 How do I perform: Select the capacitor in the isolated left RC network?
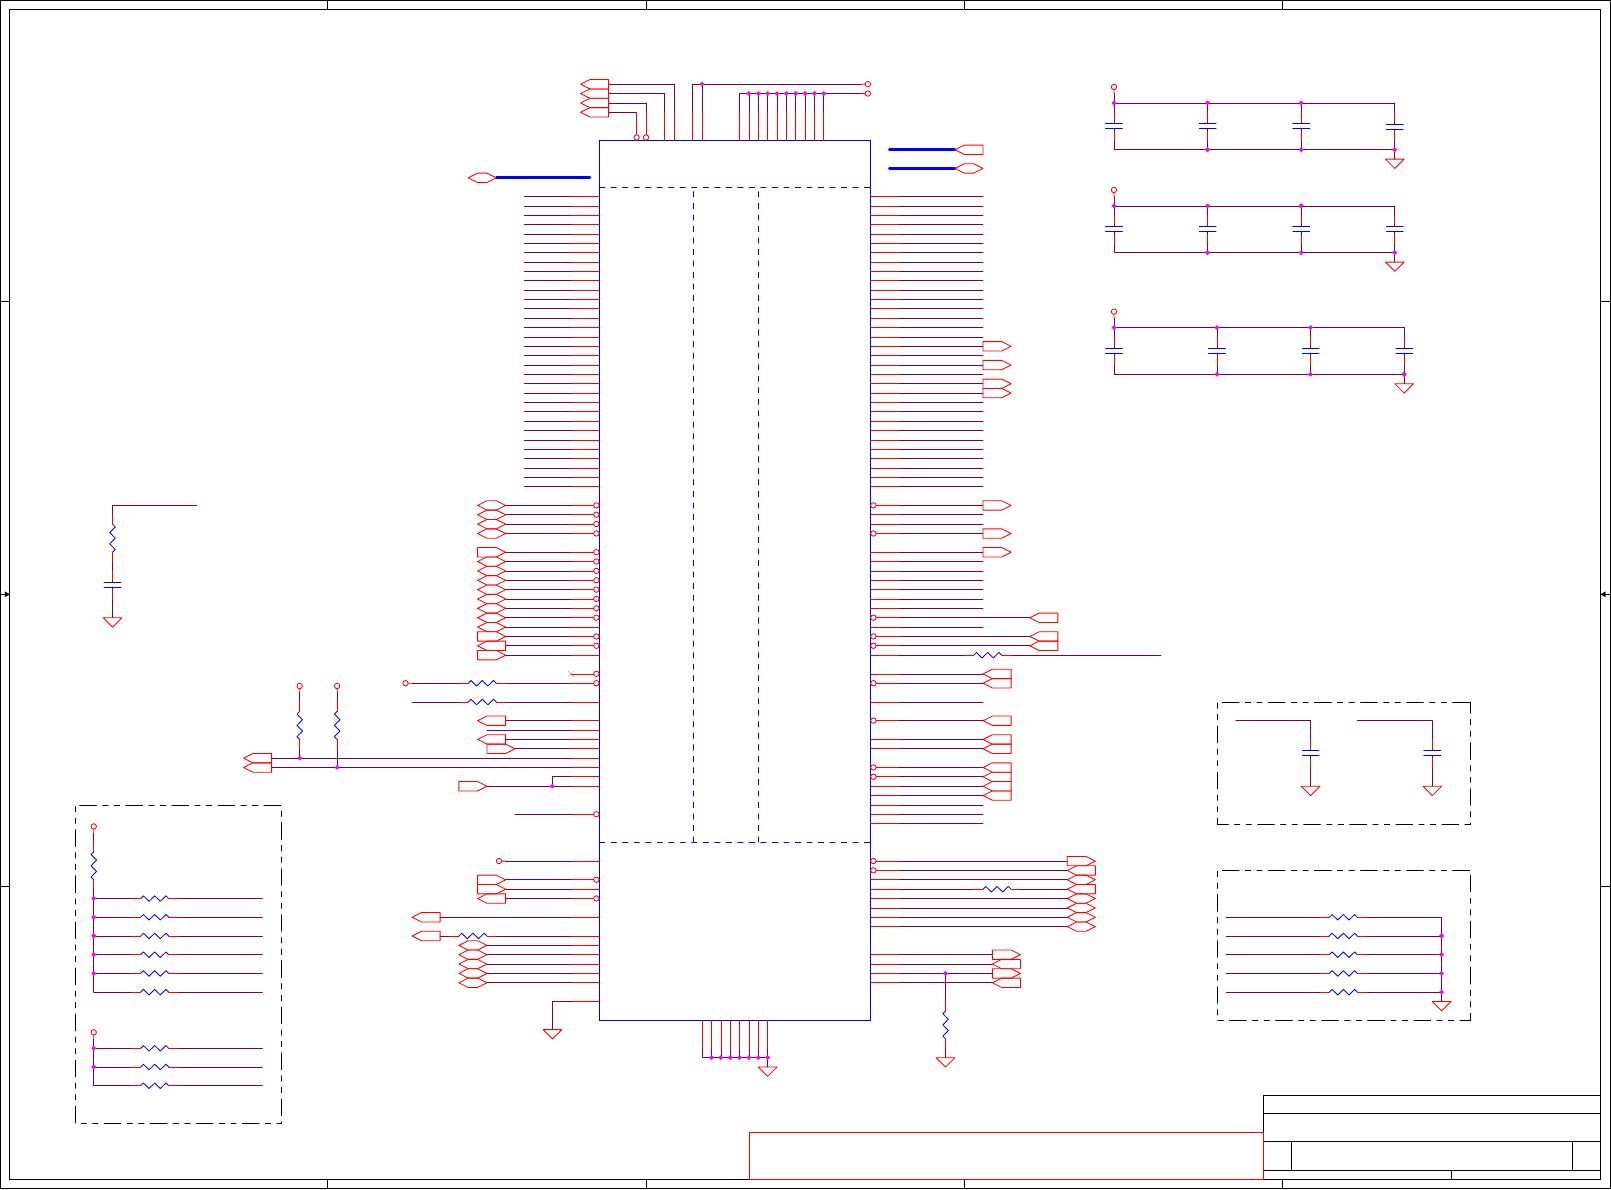coord(113,583)
